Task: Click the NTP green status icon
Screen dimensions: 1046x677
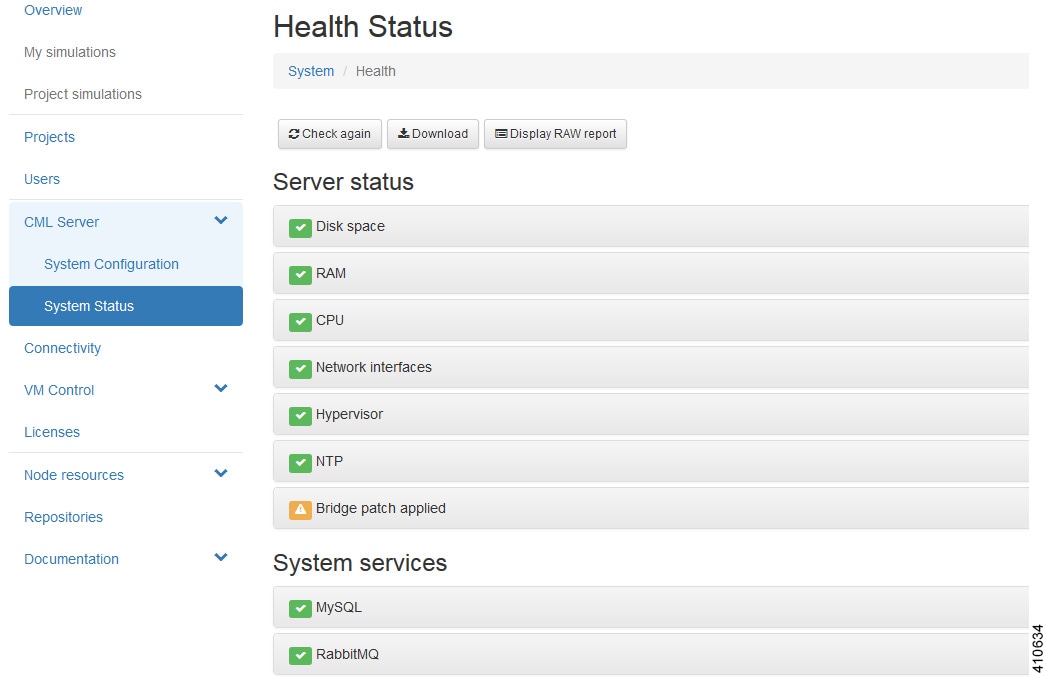Action: pyautogui.click(x=300, y=462)
